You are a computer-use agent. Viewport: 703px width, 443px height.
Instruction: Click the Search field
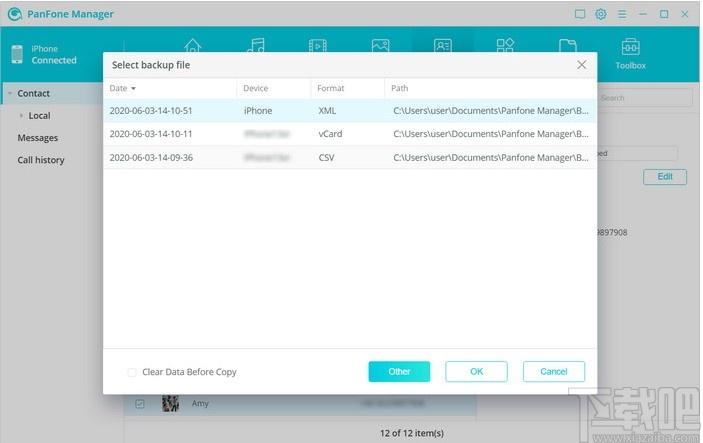point(646,98)
